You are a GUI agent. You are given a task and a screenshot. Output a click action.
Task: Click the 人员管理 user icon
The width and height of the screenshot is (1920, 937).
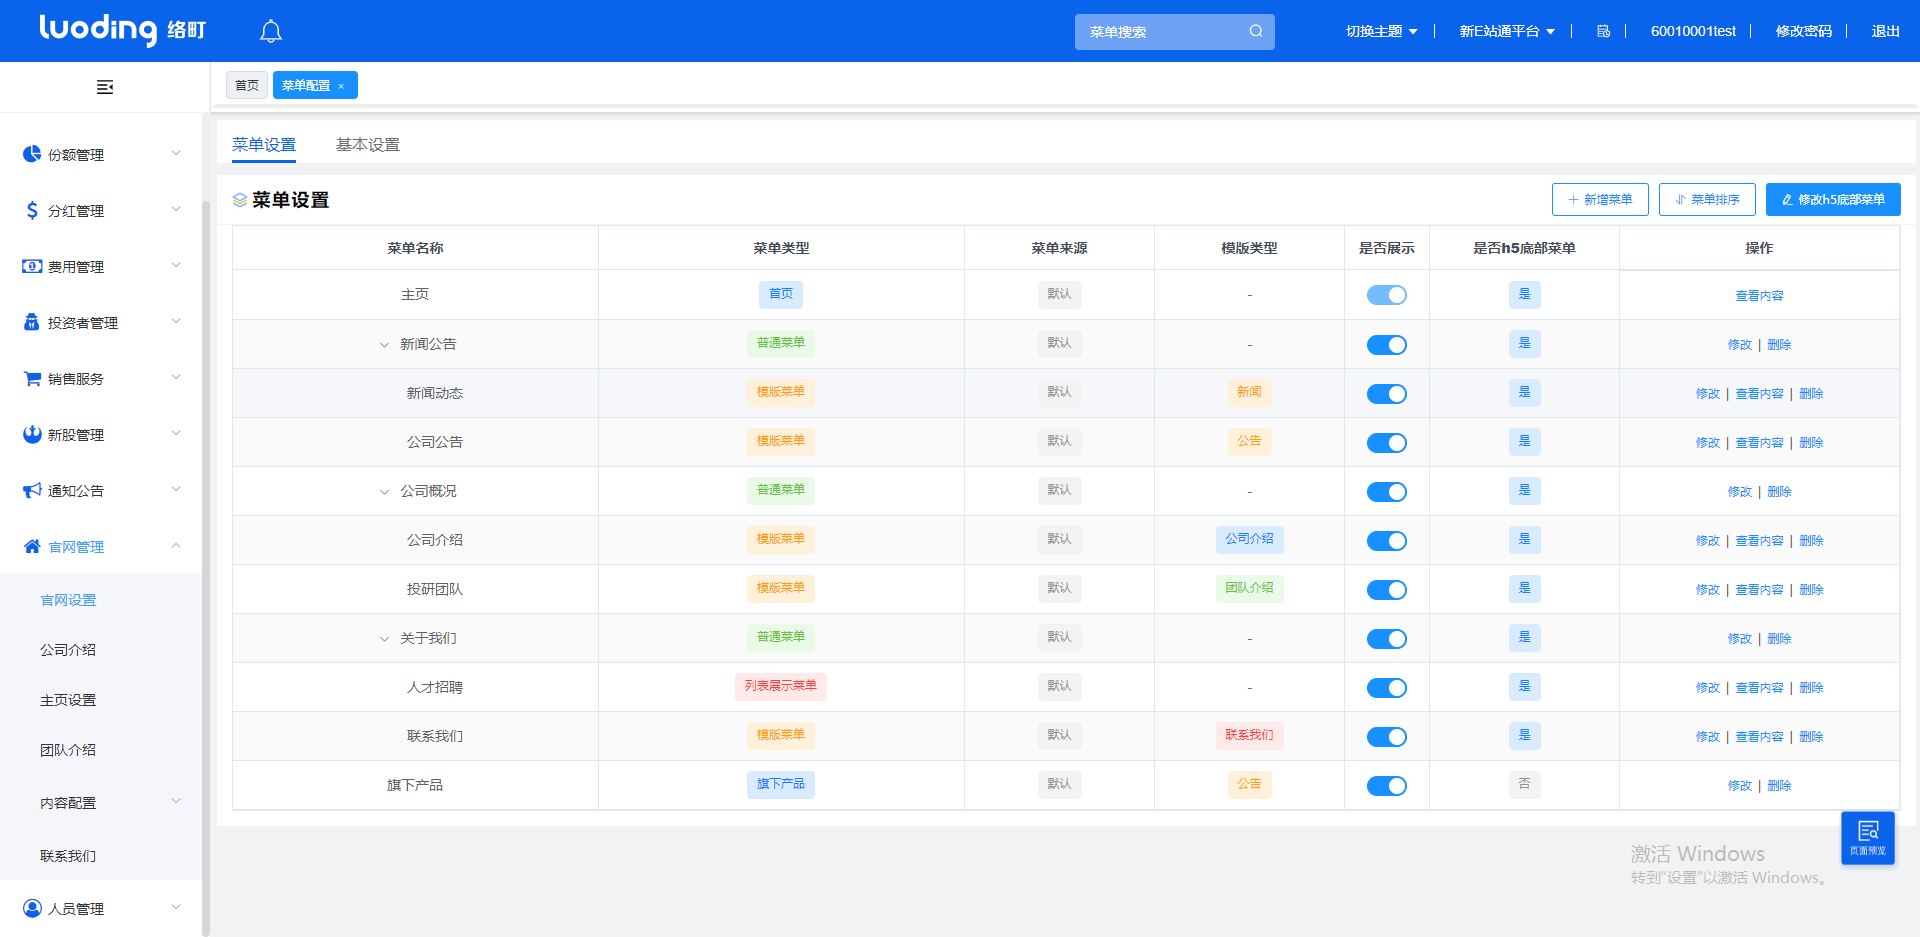[32, 908]
